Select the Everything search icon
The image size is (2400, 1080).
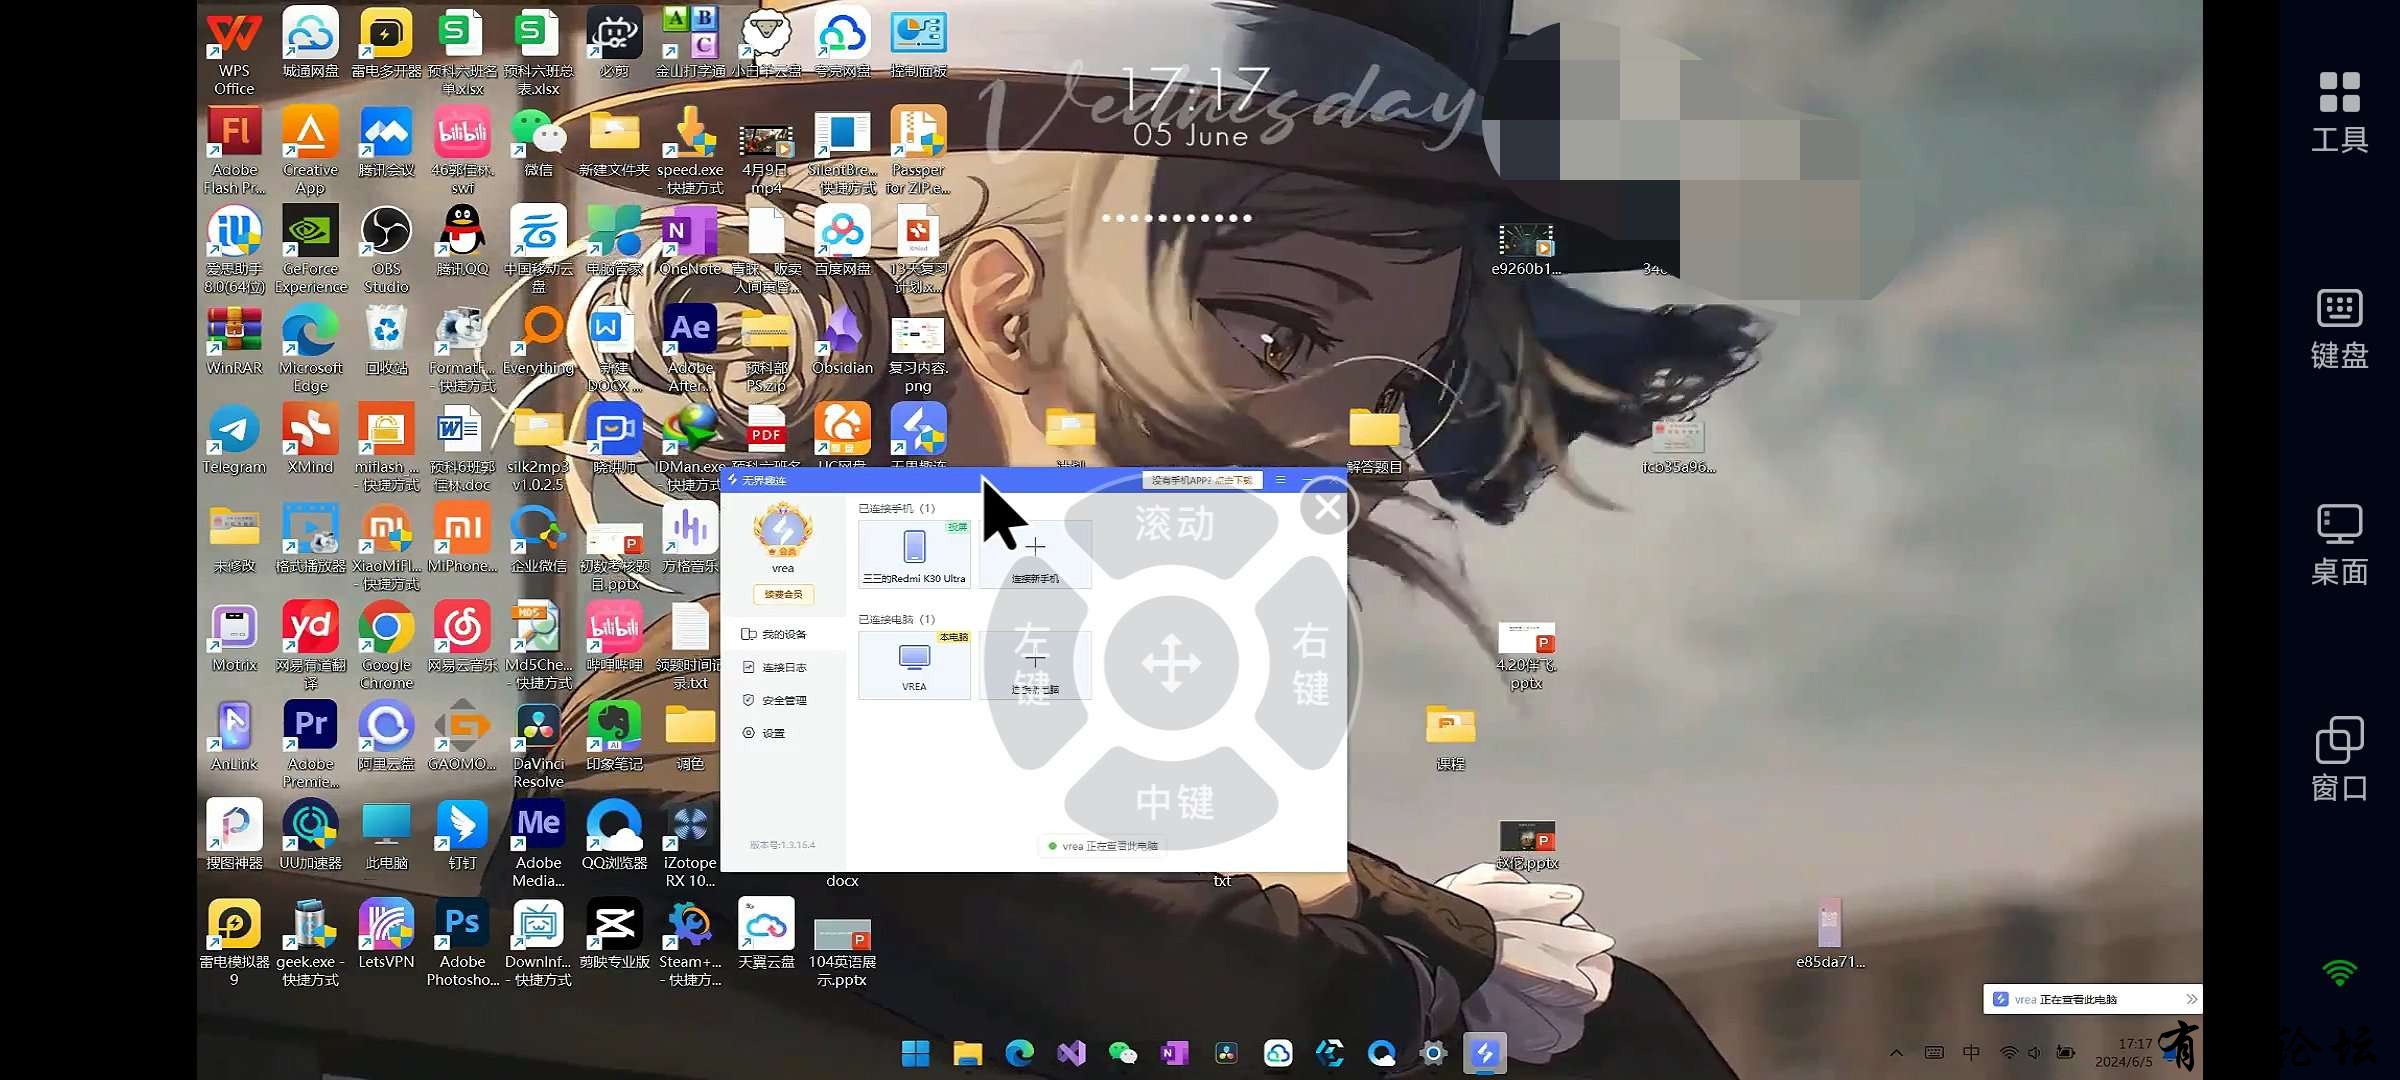(538, 340)
